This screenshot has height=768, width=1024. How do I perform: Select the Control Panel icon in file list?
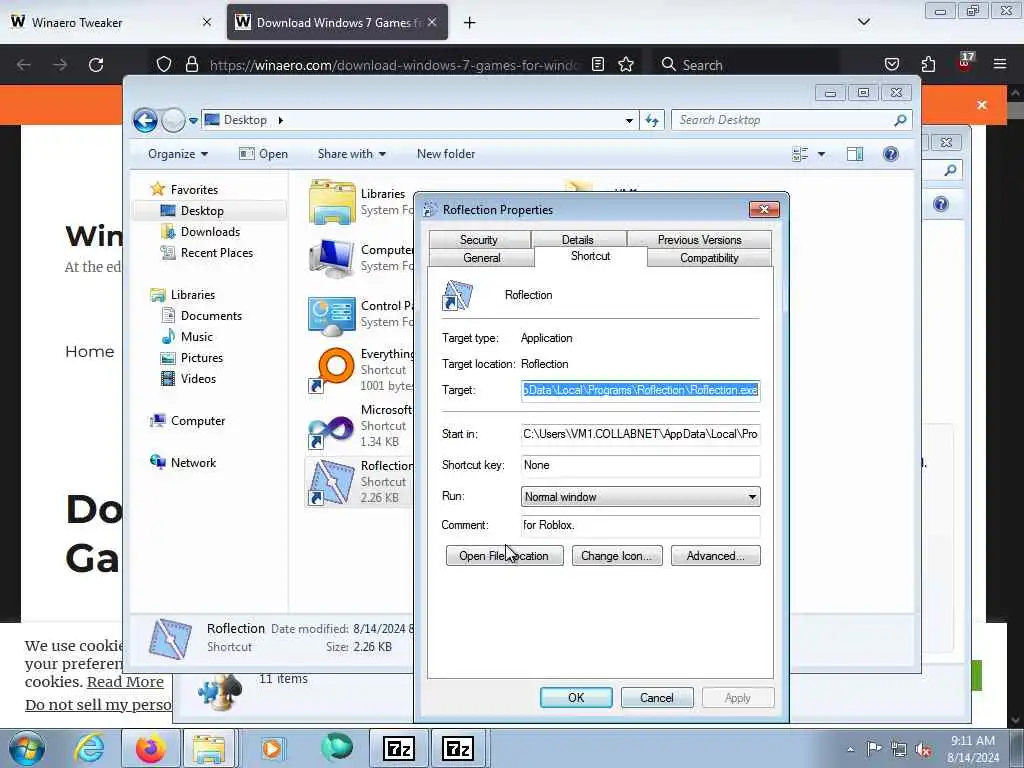(x=332, y=315)
